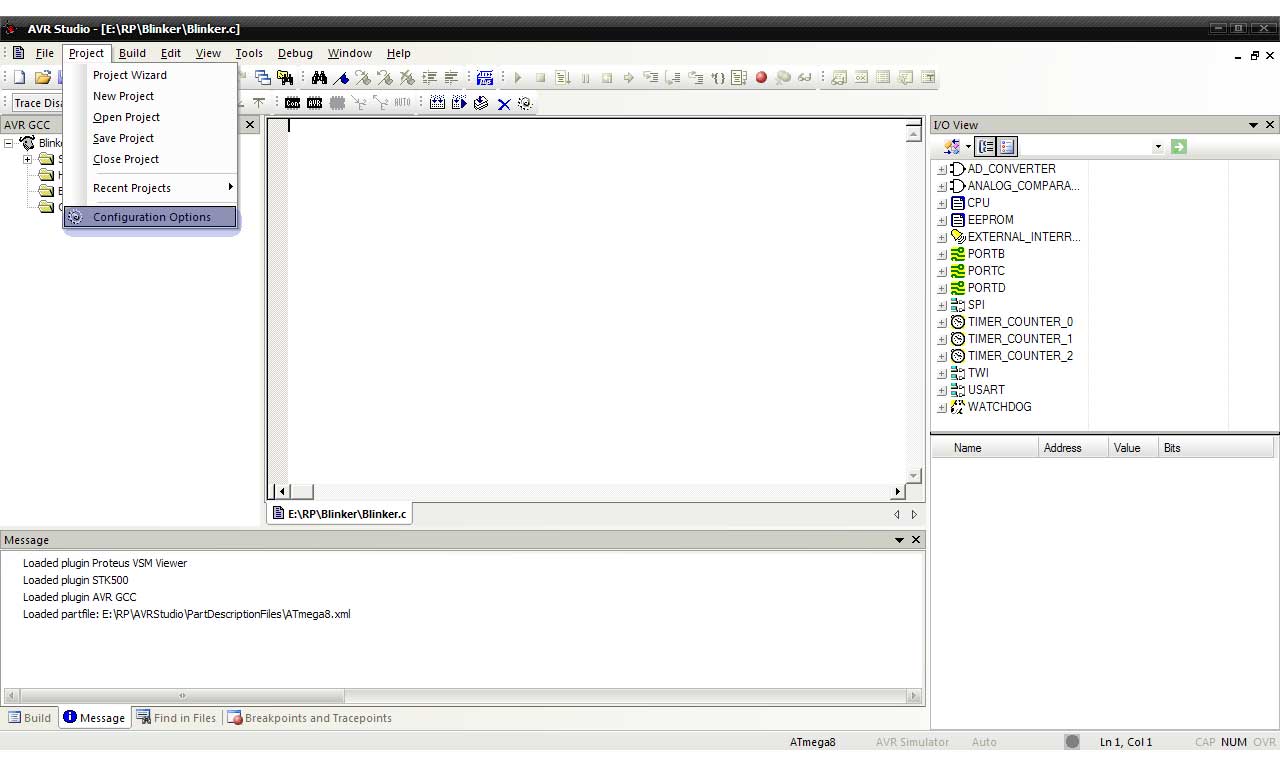Click the Bits column header
This screenshot has width=1280, height=768.
click(1218, 448)
